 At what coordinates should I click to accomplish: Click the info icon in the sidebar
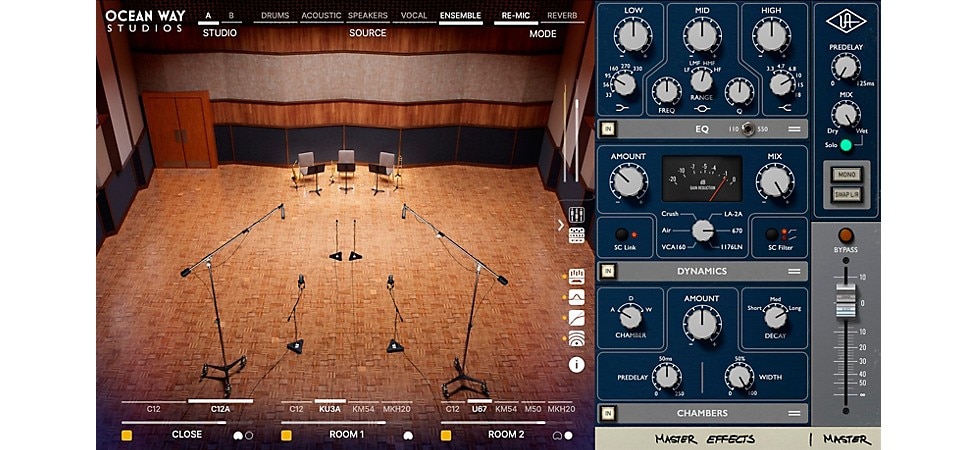pyautogui.click(x=576, y=364)
